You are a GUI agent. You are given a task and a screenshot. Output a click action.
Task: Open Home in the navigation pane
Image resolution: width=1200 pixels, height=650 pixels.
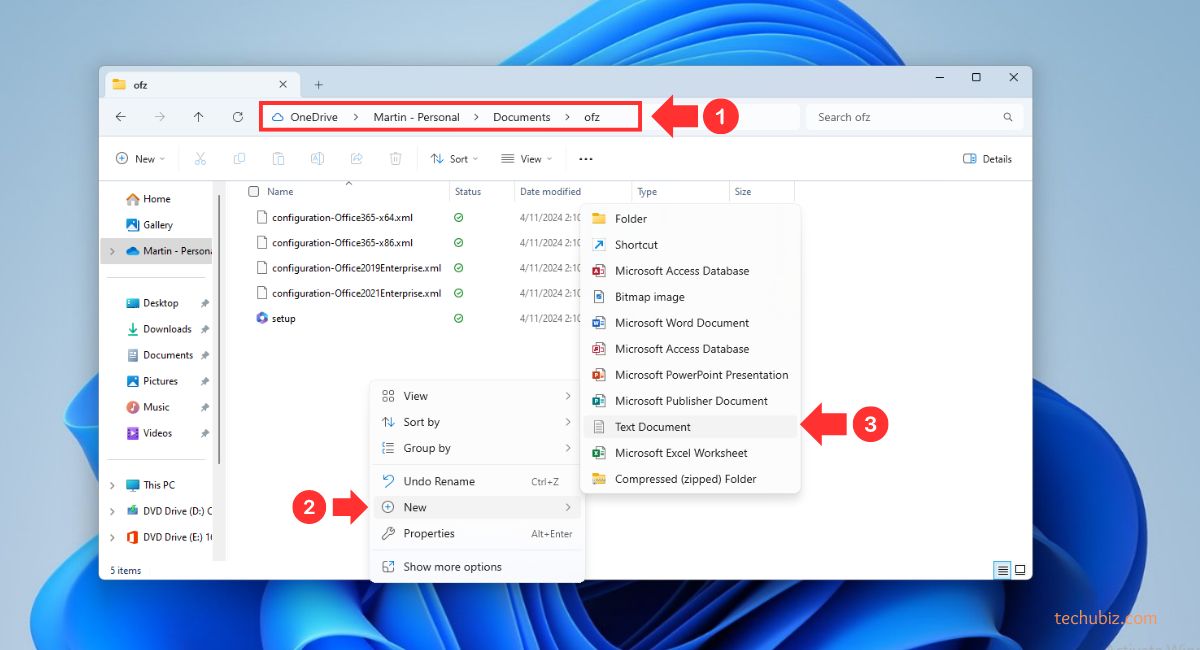tap(148, 199)
